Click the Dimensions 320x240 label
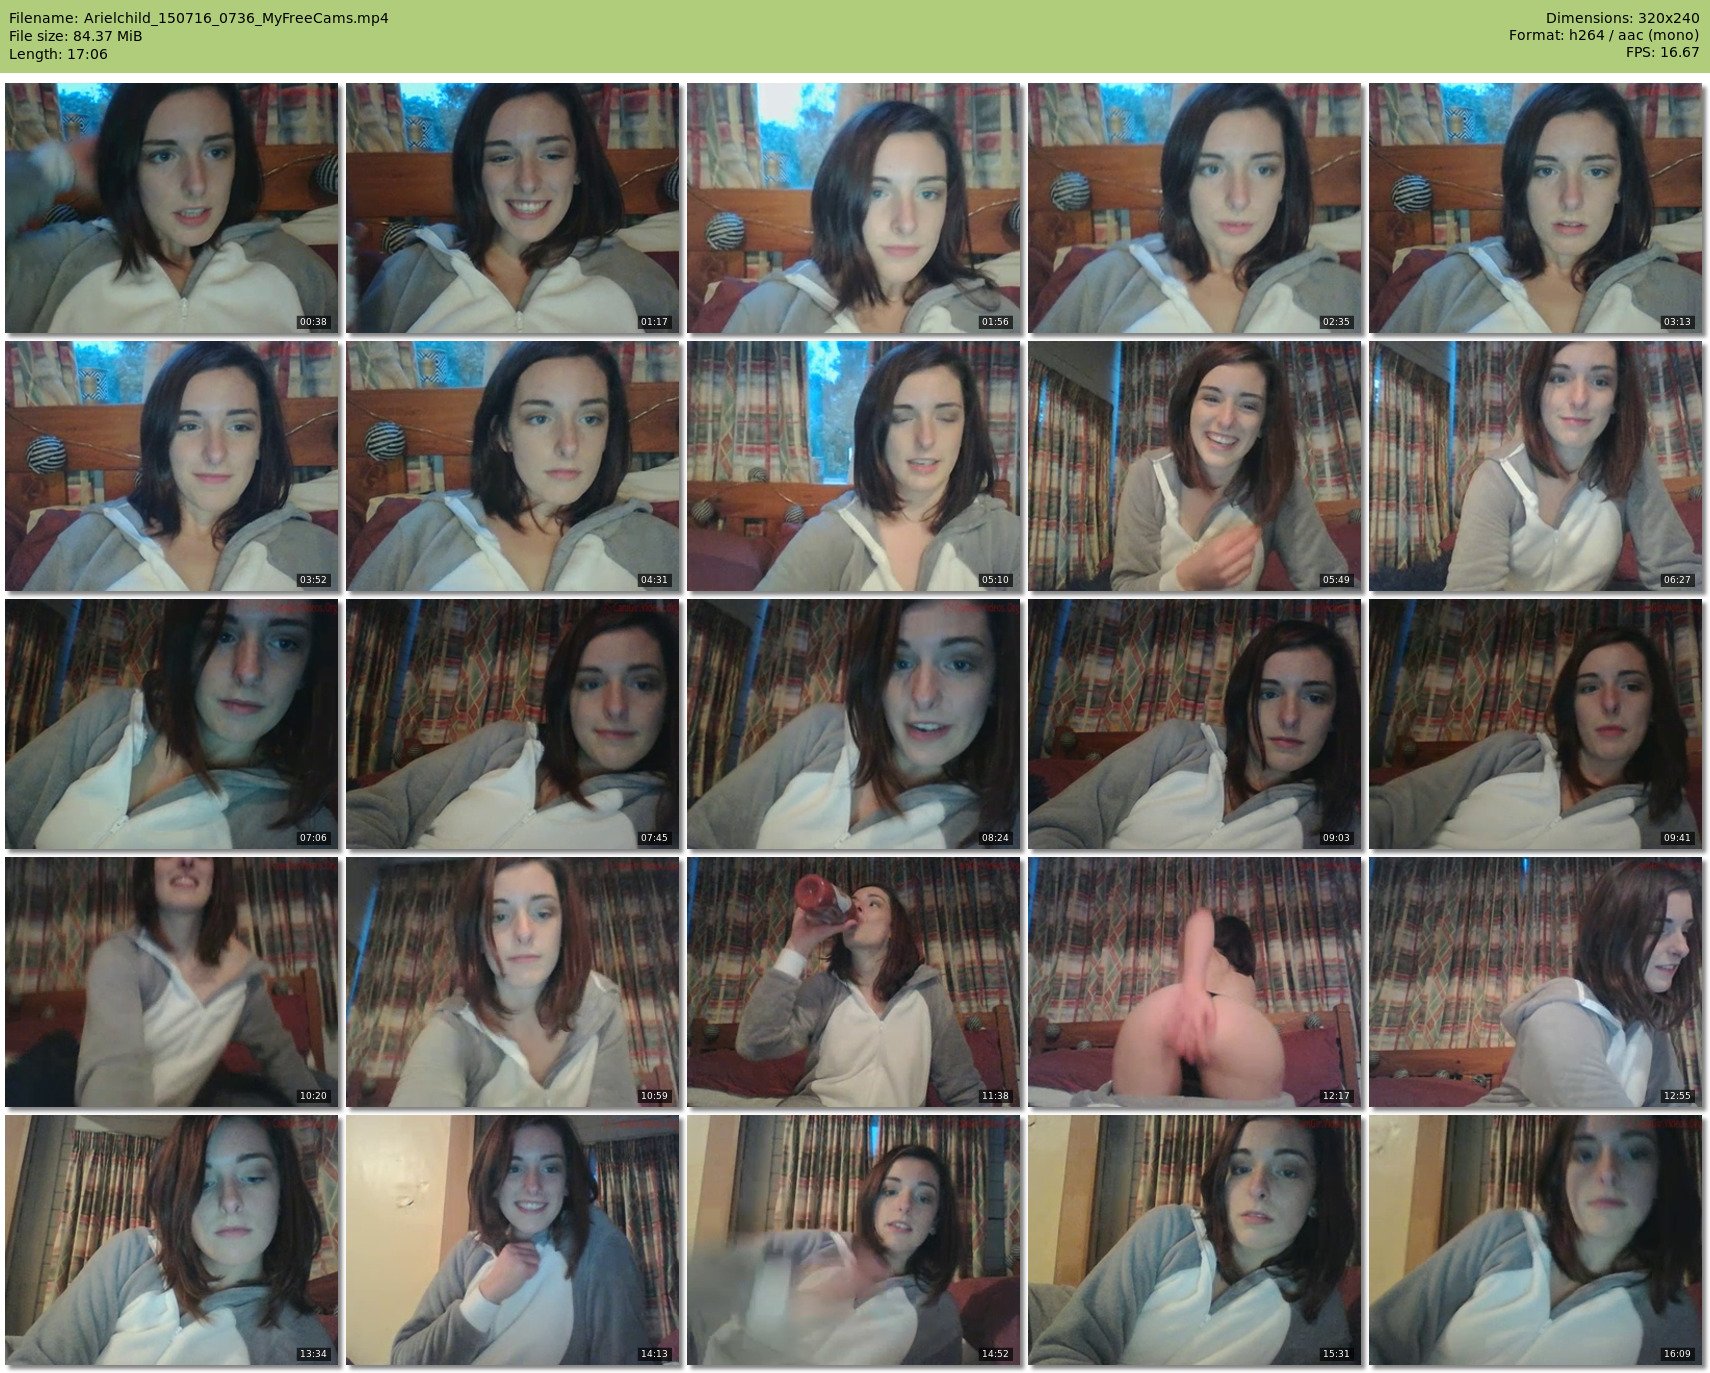The width and height of the screenshot is (1710, 1373). pos(1621,18)
